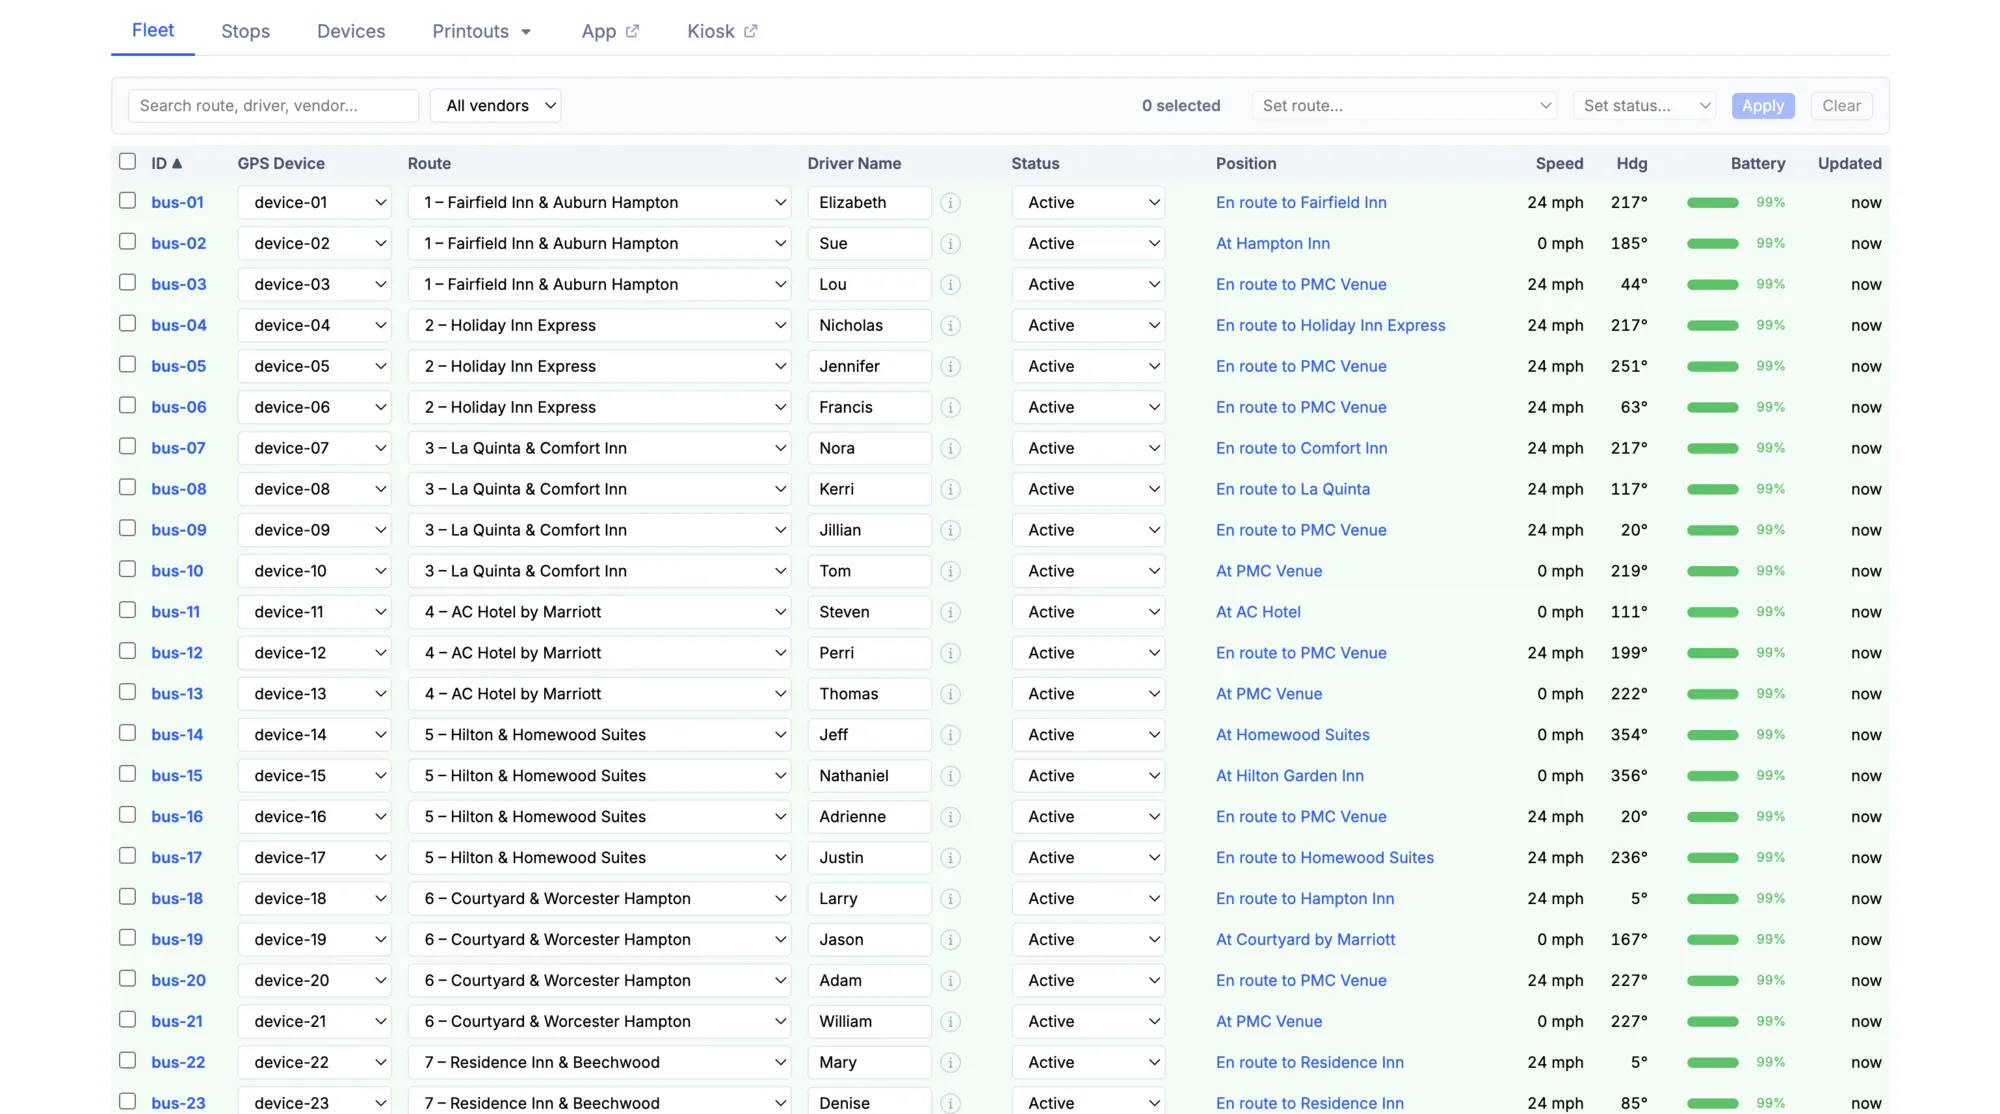Open the bus-14 link
2000x1114 pixels.
[177, 735]
